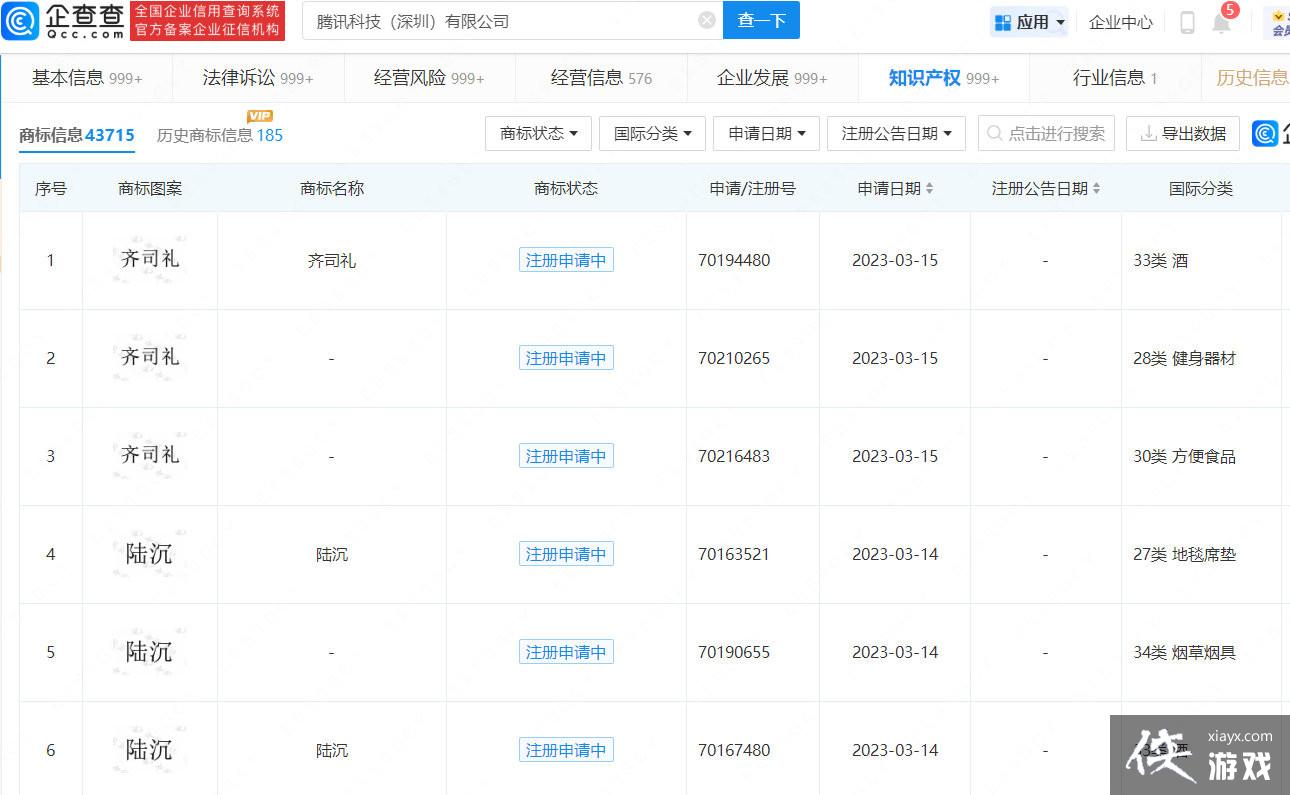Expand the 商标状态 filter dropdown

pyautogui.click(x=538, y=134)
